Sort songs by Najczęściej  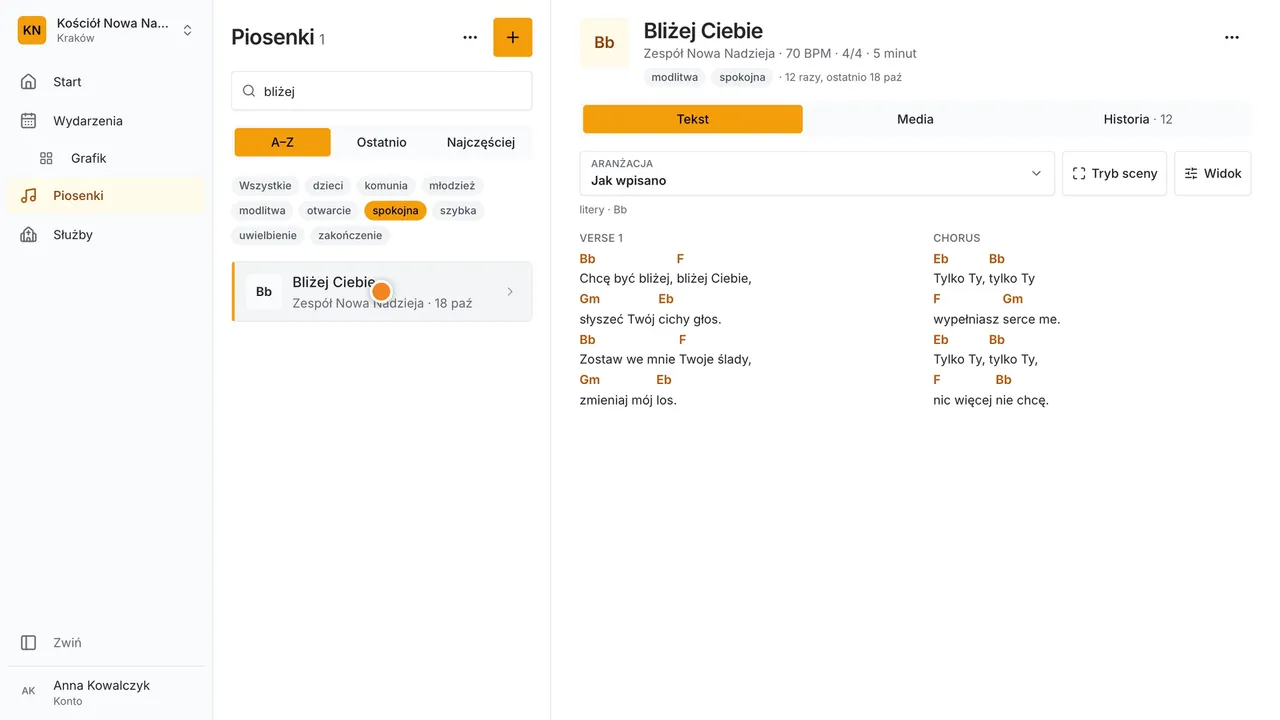481,142
